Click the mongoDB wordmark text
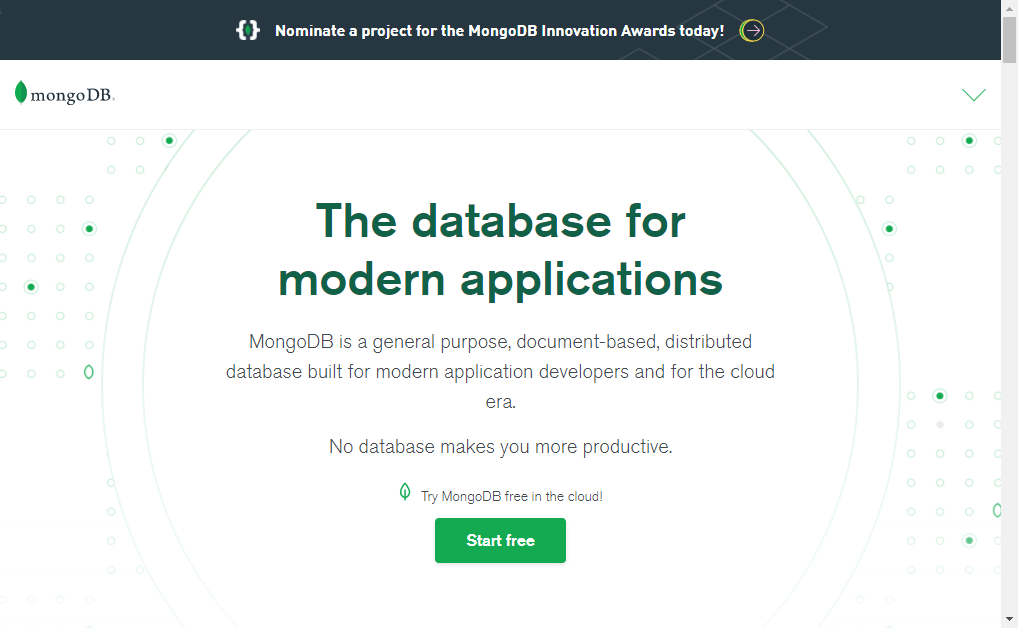This screenshot has height=628, width=1018. click(72, 95)
